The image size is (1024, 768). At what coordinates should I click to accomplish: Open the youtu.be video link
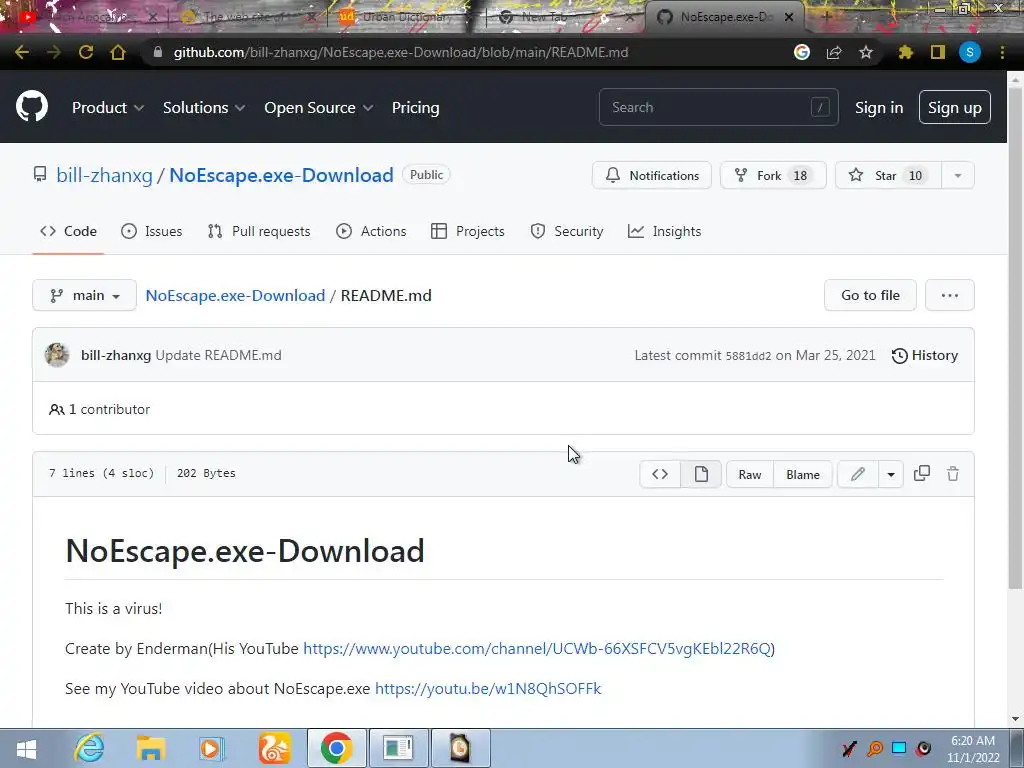pyautogui.click(x=488, y=688)
